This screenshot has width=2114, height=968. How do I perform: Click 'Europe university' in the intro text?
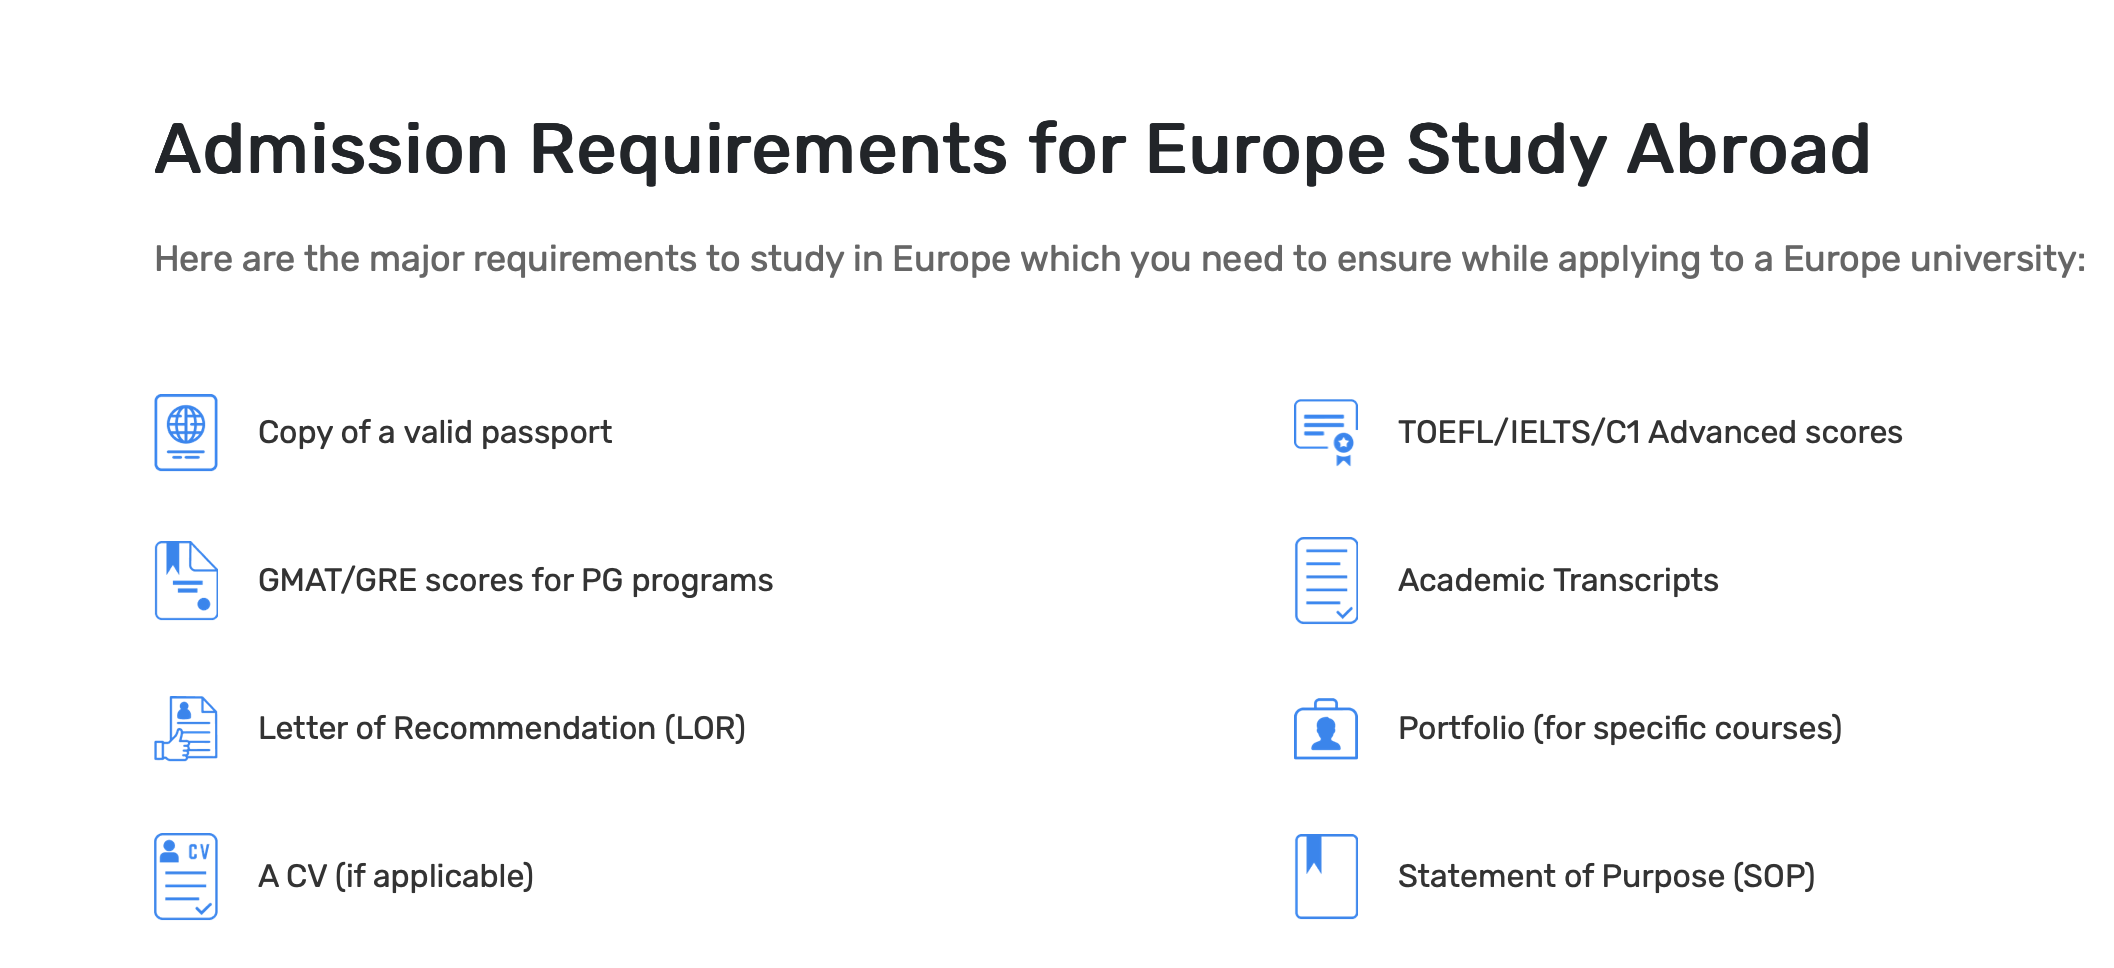pyautogui.click(x=1934, y=259)
